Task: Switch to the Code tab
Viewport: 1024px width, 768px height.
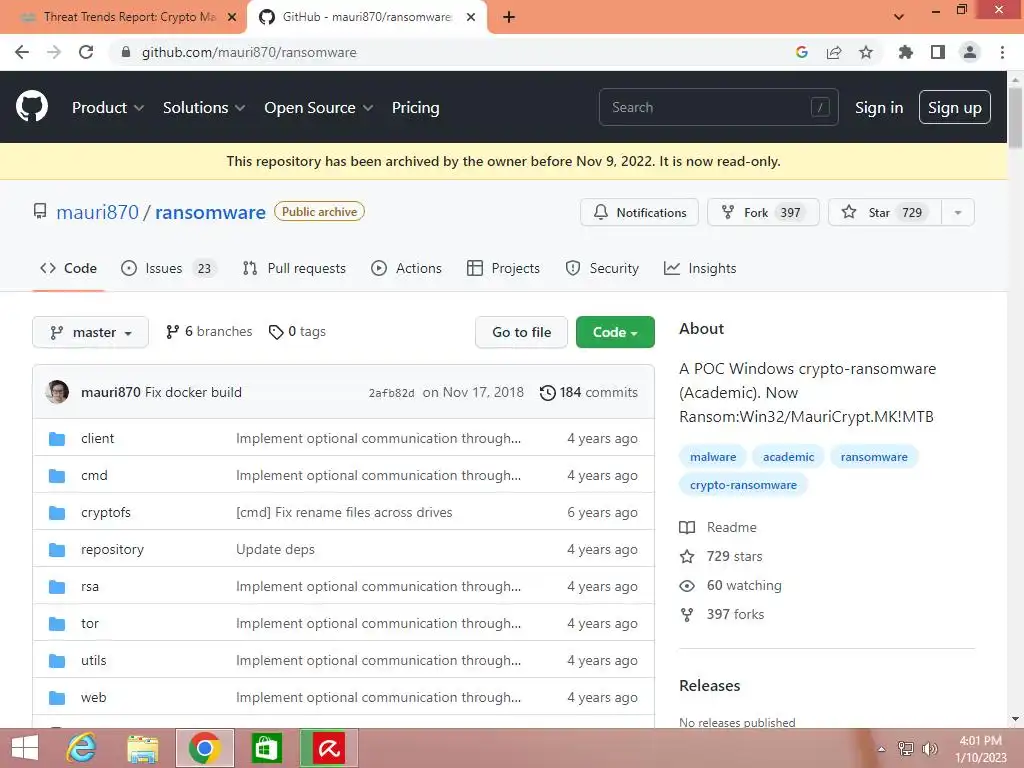Action: tap(69, 268)
